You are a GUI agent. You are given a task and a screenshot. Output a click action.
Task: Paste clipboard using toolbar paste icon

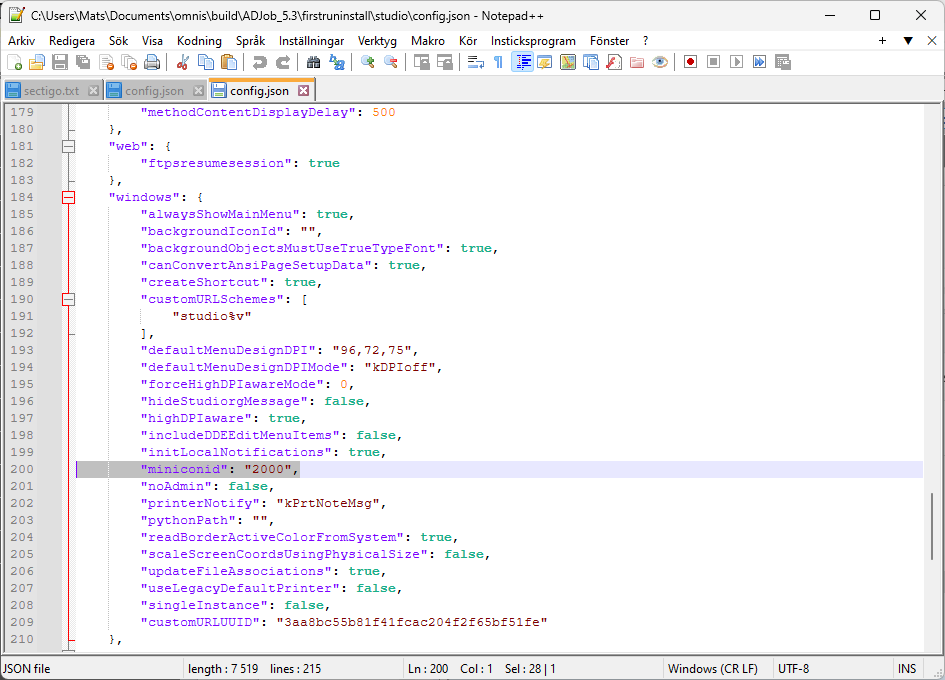click(229, 62)
